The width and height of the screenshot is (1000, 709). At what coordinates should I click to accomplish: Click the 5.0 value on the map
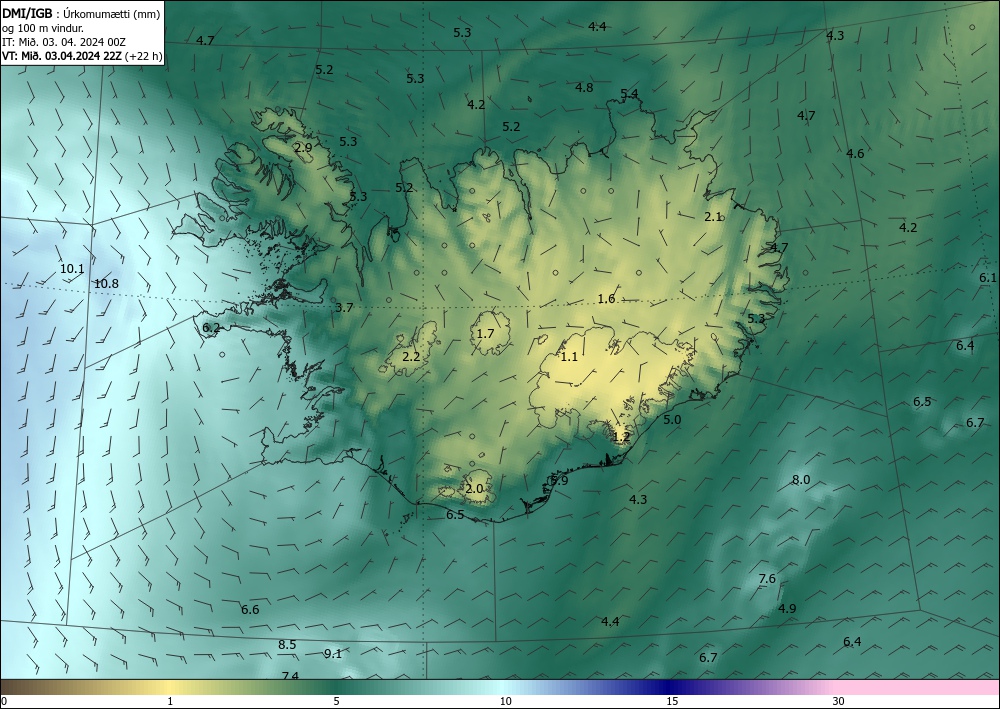pyautogui.click(x=672, y=420)
